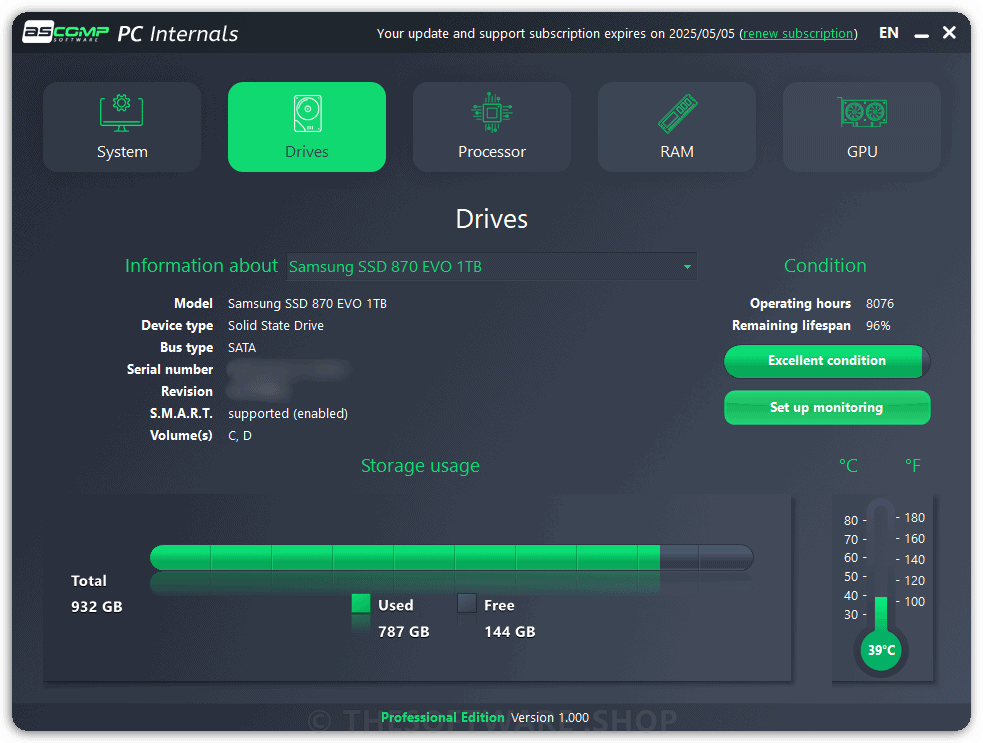Click the Model value Samsung SSD 870 EVO 1TB

(307, 303)
